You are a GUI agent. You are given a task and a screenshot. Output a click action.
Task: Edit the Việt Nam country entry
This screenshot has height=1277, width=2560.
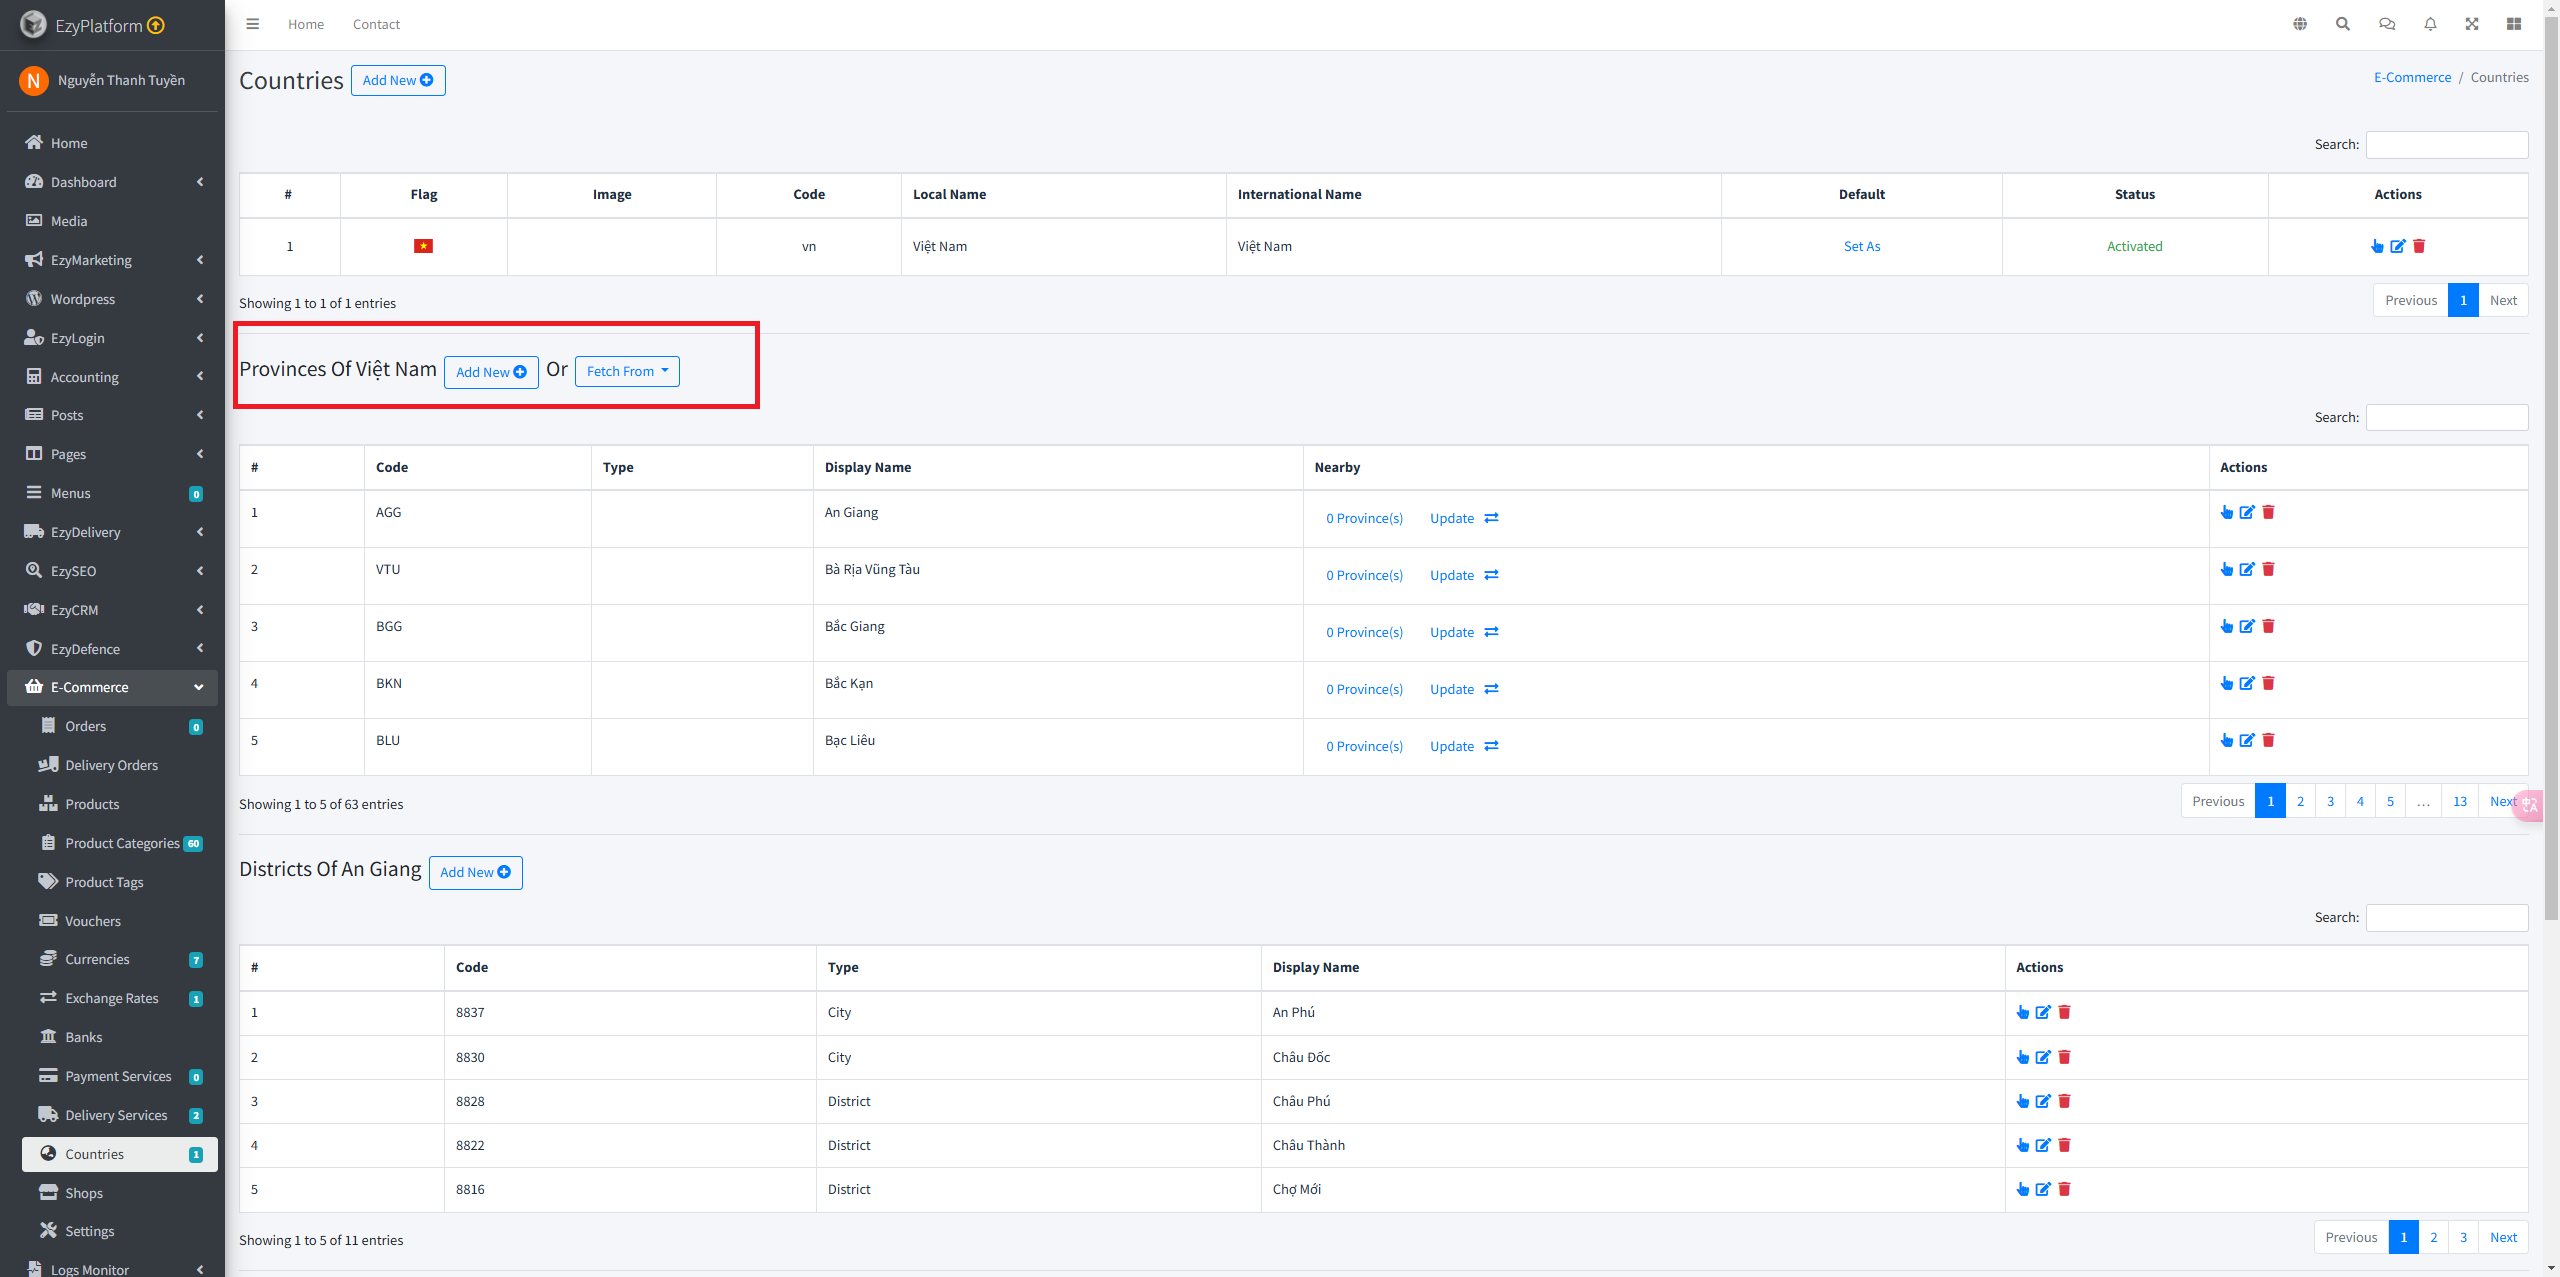2398,246
